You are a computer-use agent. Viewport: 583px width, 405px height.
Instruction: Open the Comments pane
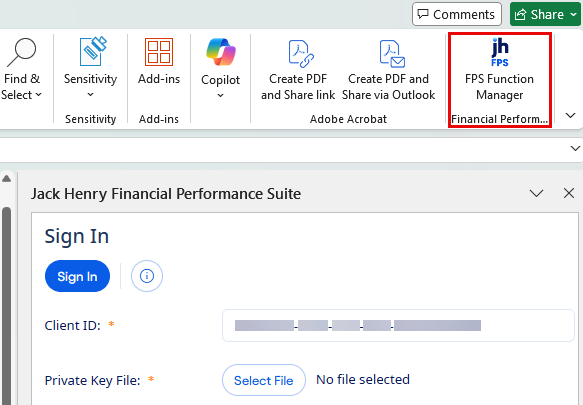coord(457,14)
